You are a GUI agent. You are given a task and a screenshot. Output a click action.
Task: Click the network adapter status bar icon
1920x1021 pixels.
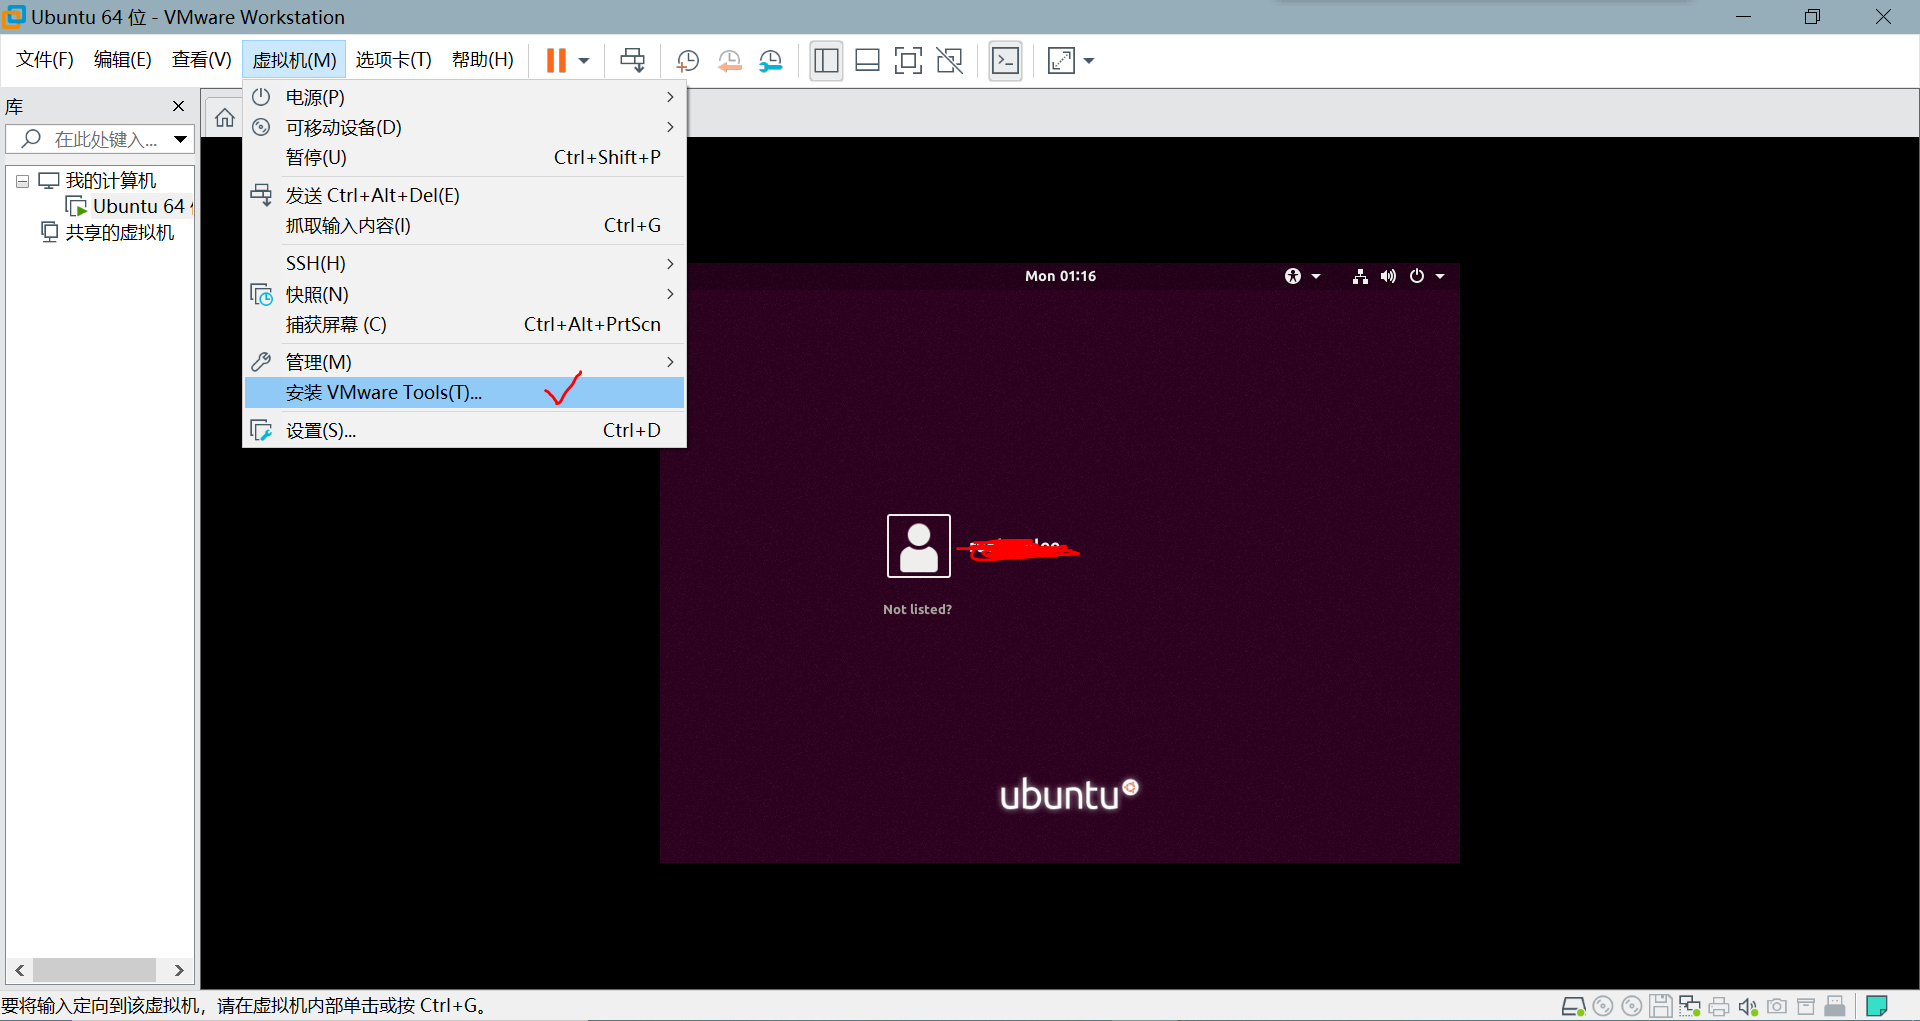[x=1690, y=1006]
